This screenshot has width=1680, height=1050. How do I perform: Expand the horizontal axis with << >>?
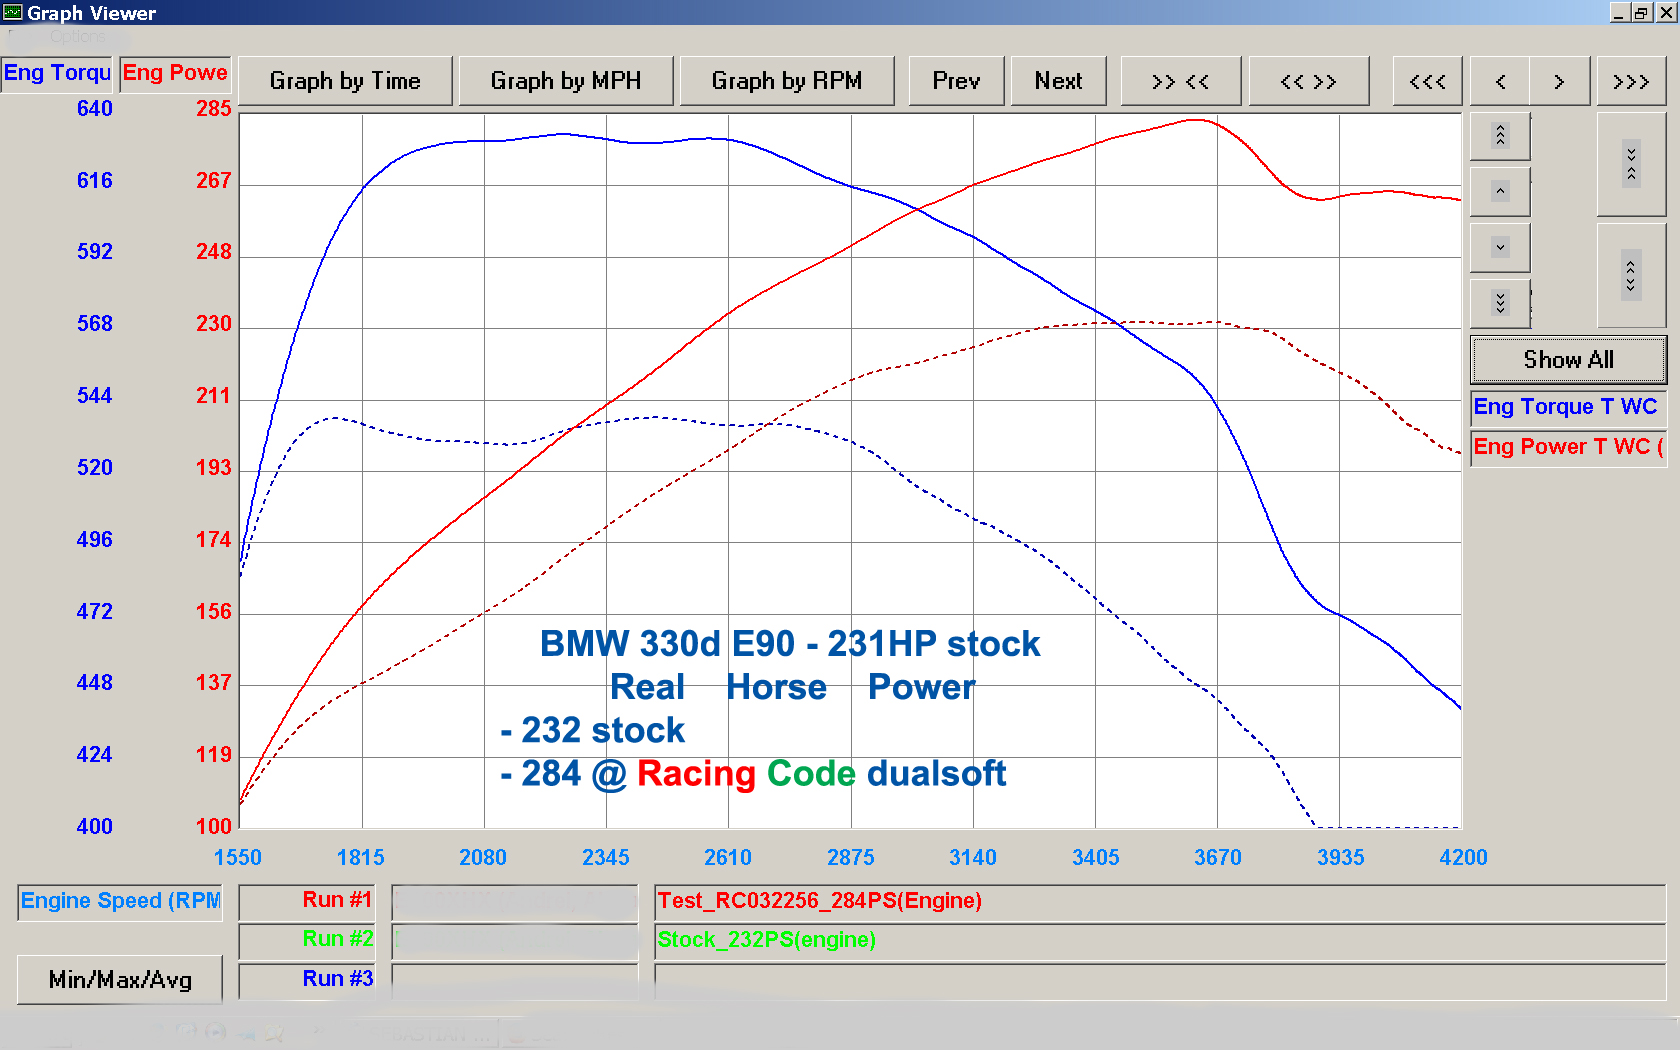[x=1309, y=81]
